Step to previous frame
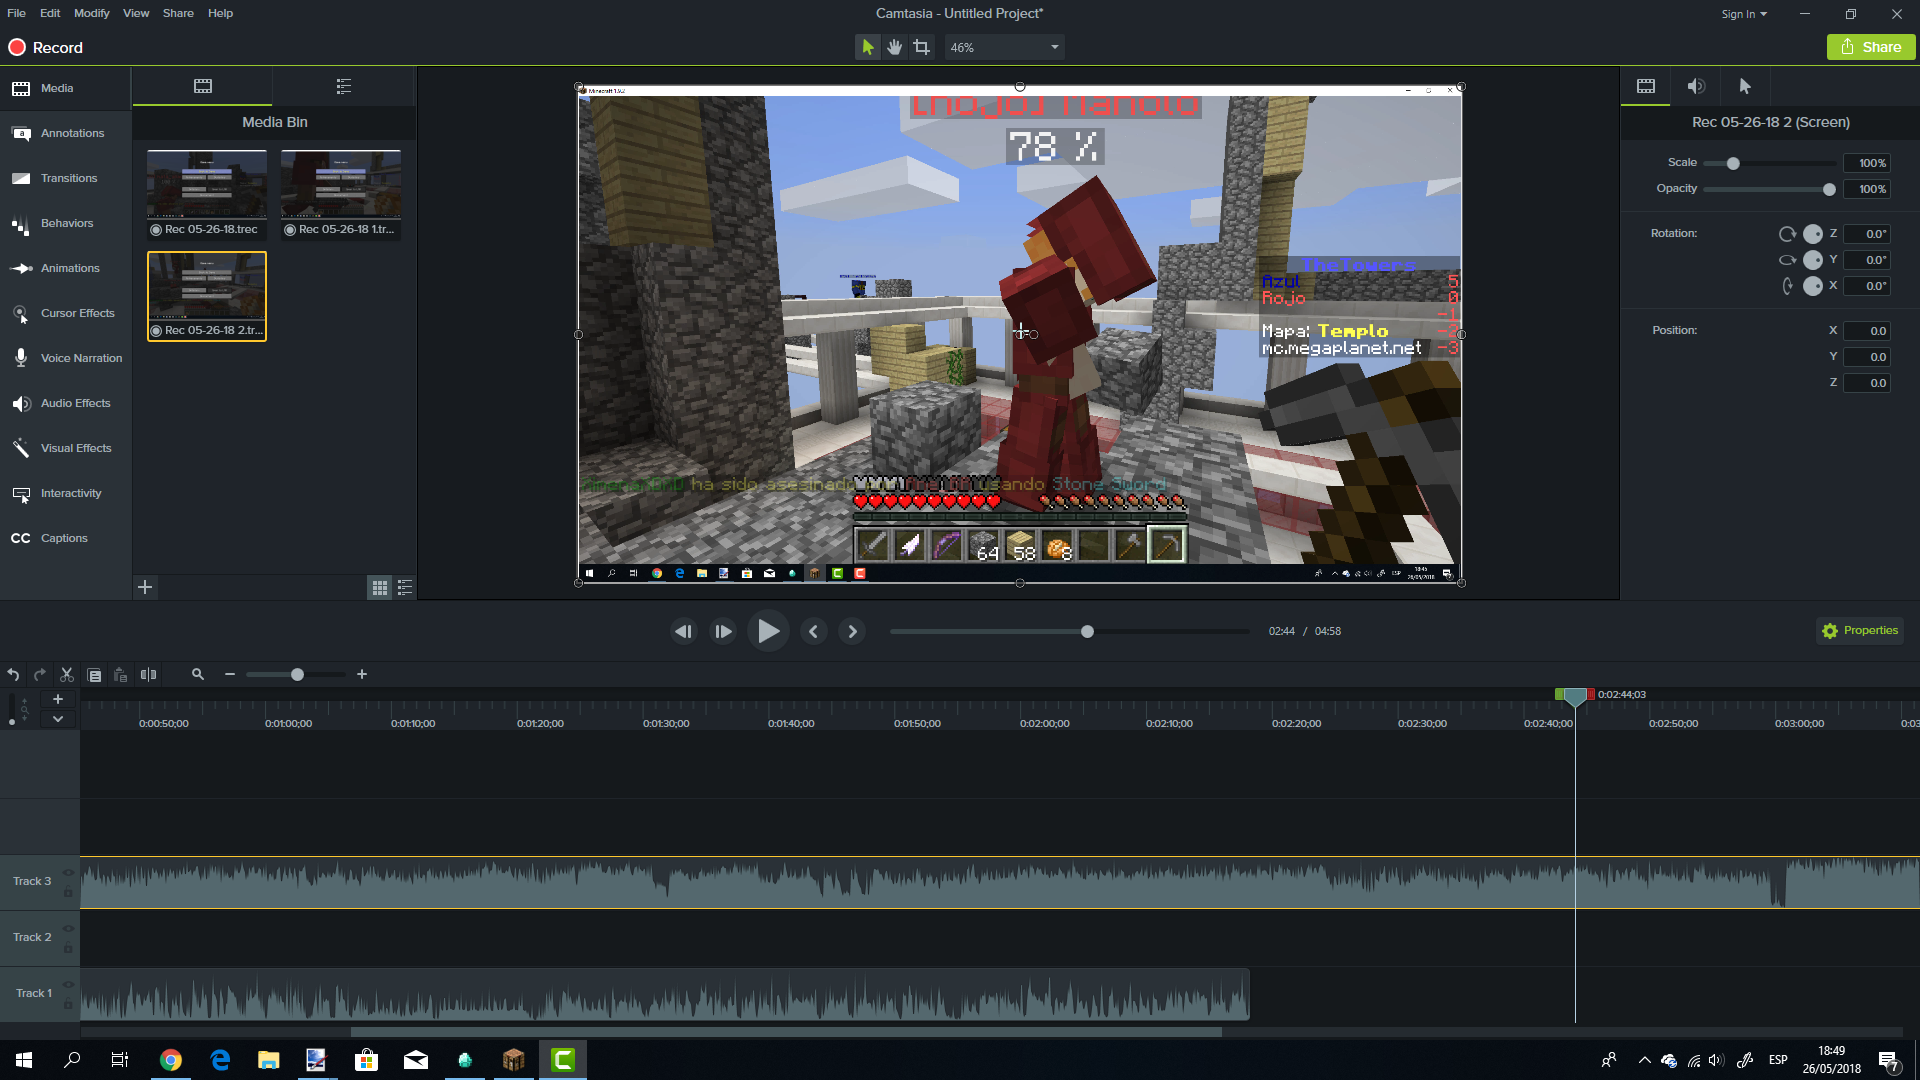 (x=684, y=631)
